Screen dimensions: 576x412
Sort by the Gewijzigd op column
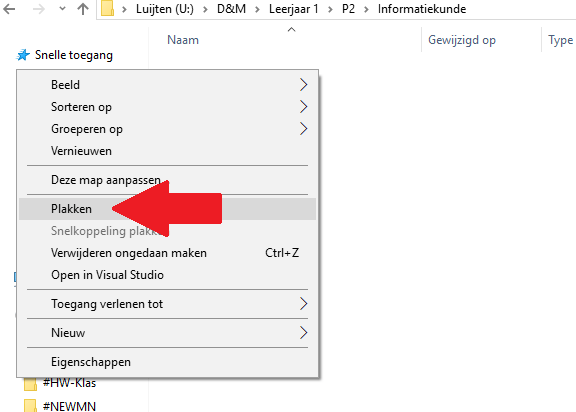tap(462, 40)
